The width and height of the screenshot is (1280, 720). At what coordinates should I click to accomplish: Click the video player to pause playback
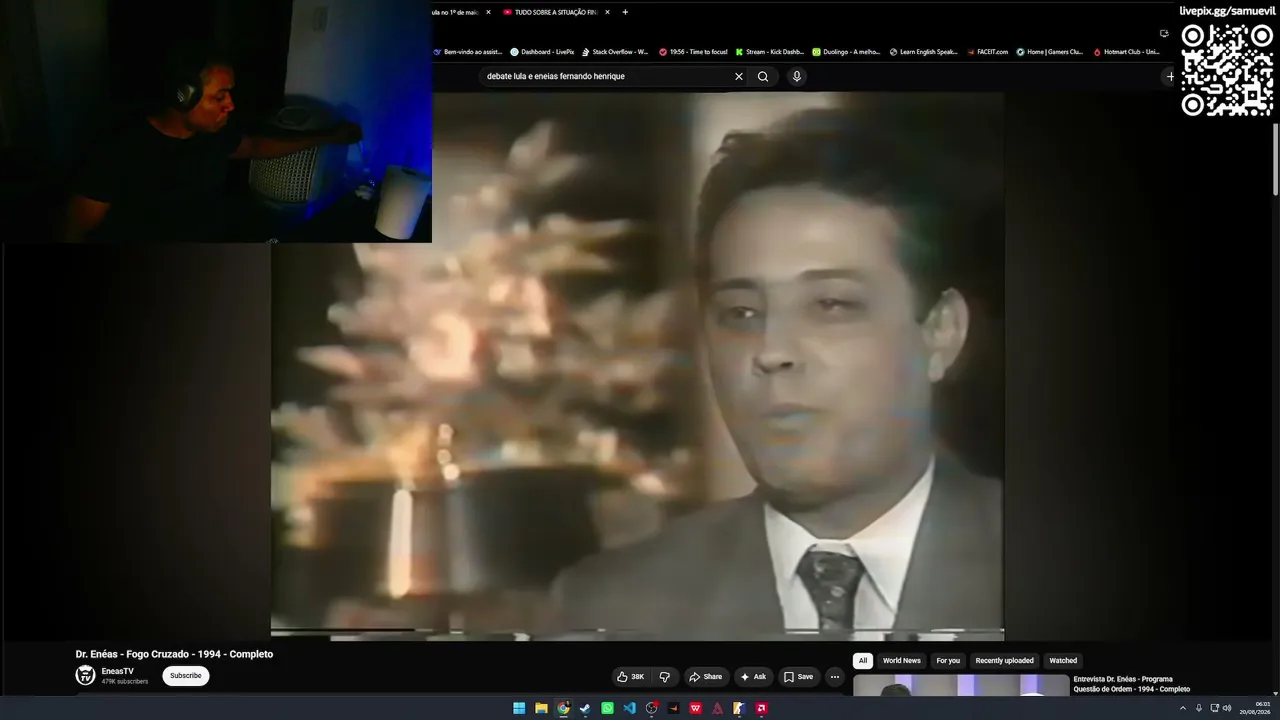(x=637, y=365)
